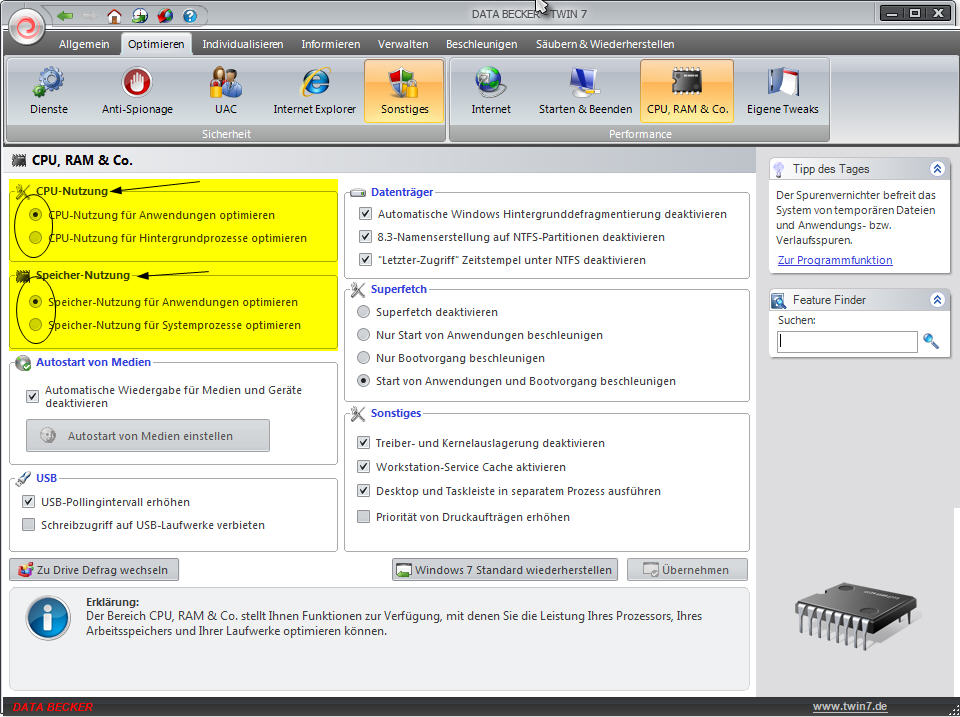
Task: Select the Sonstiges shield icon
Action: click(x=404, y=82)
